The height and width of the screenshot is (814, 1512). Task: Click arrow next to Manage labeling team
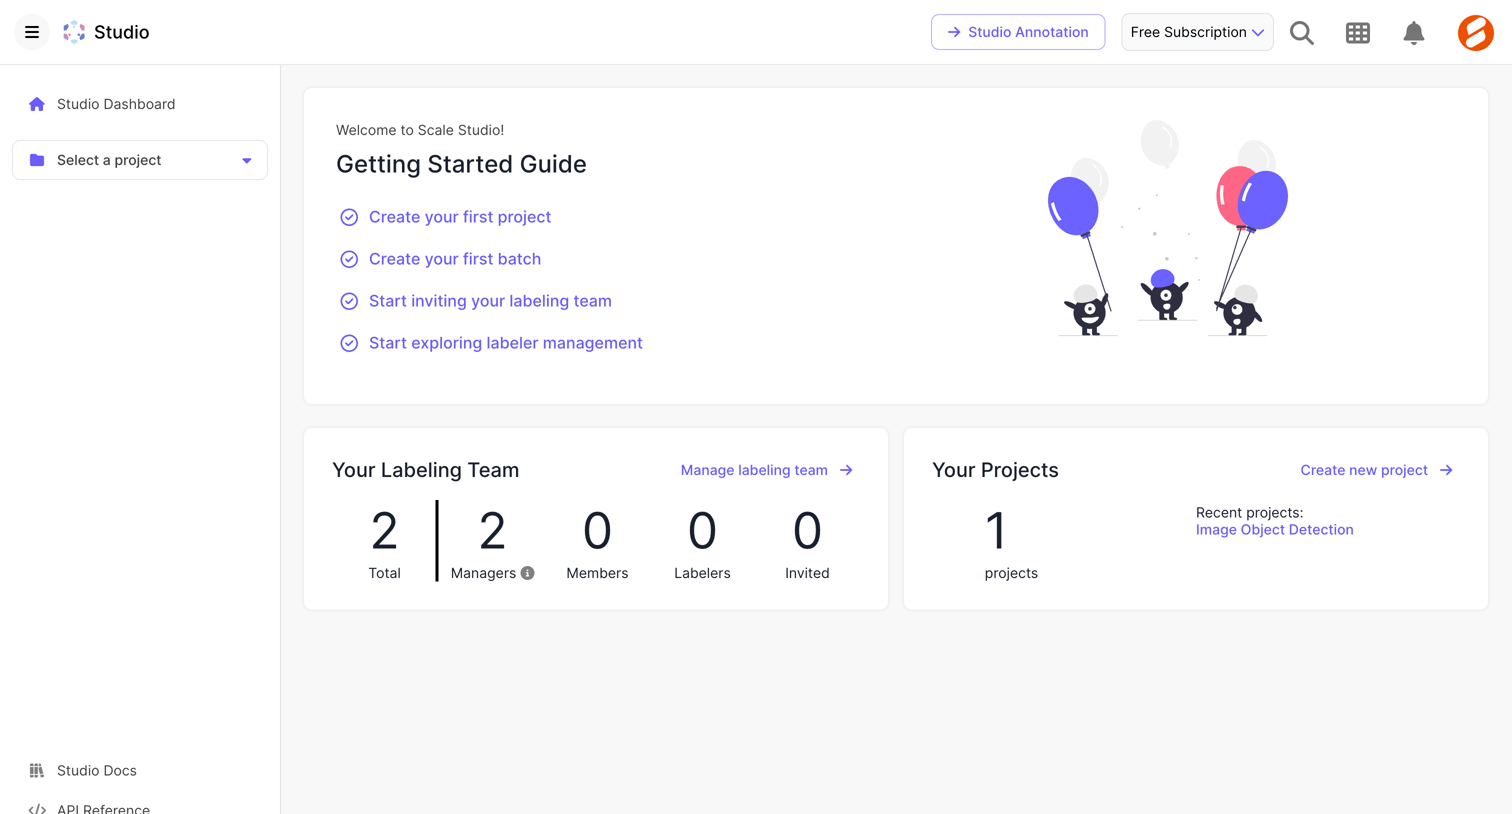pos(846,470)
